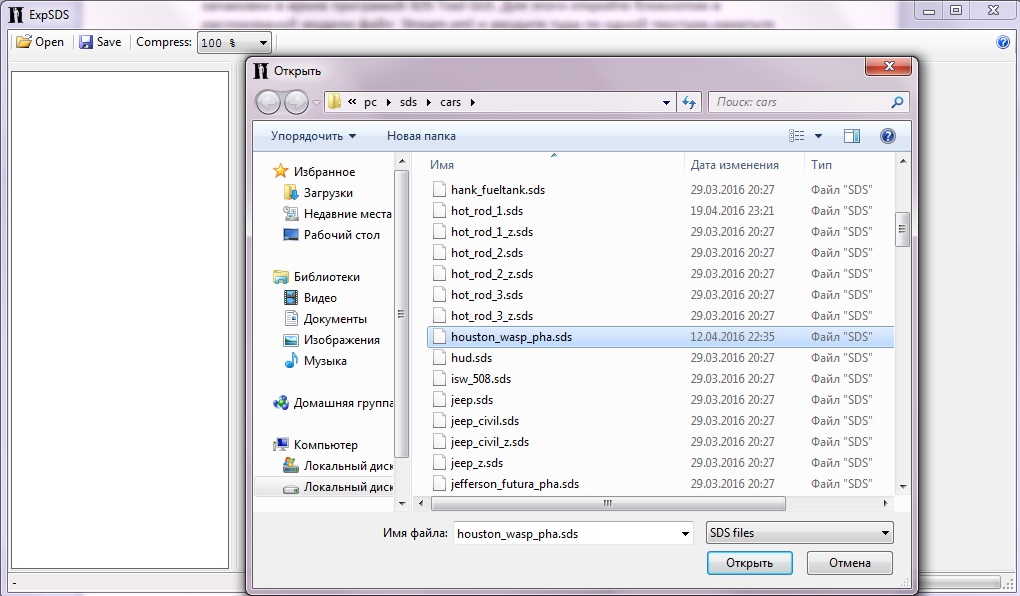Image resolution: width=1020 pixels, height=596 pixels.
Task: Open the view mode options dropdown arrow
Action: 818,136
